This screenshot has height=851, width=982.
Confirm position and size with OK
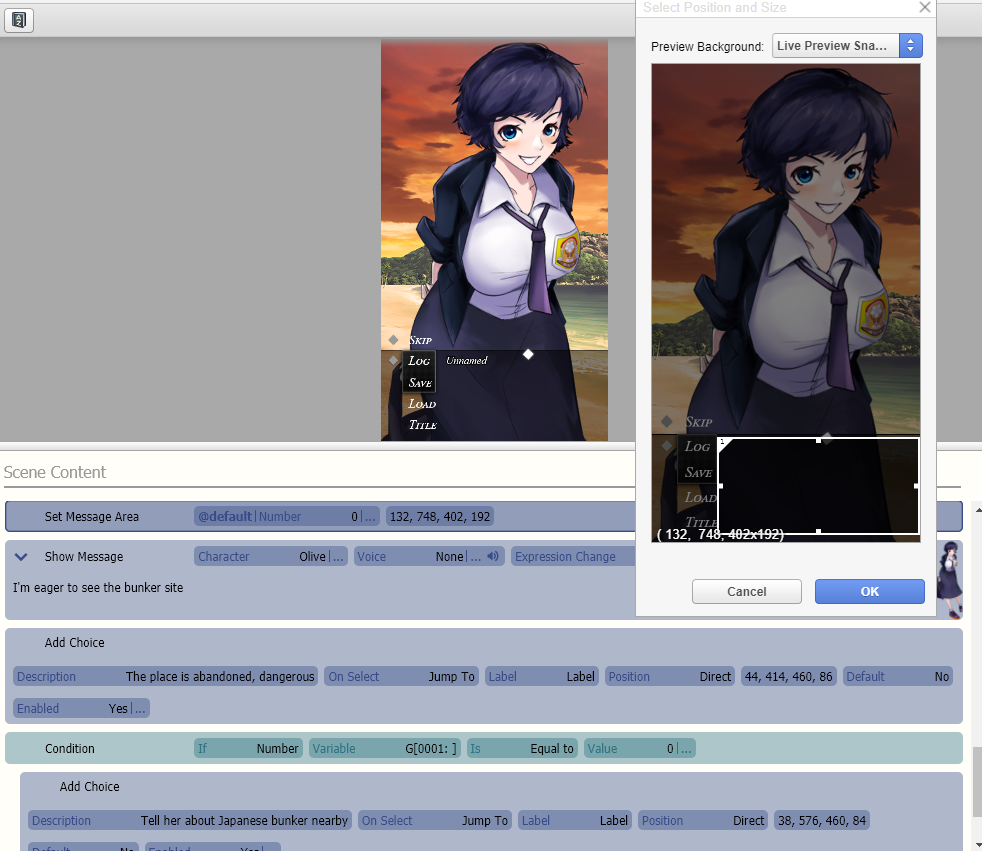pos(869,591)
